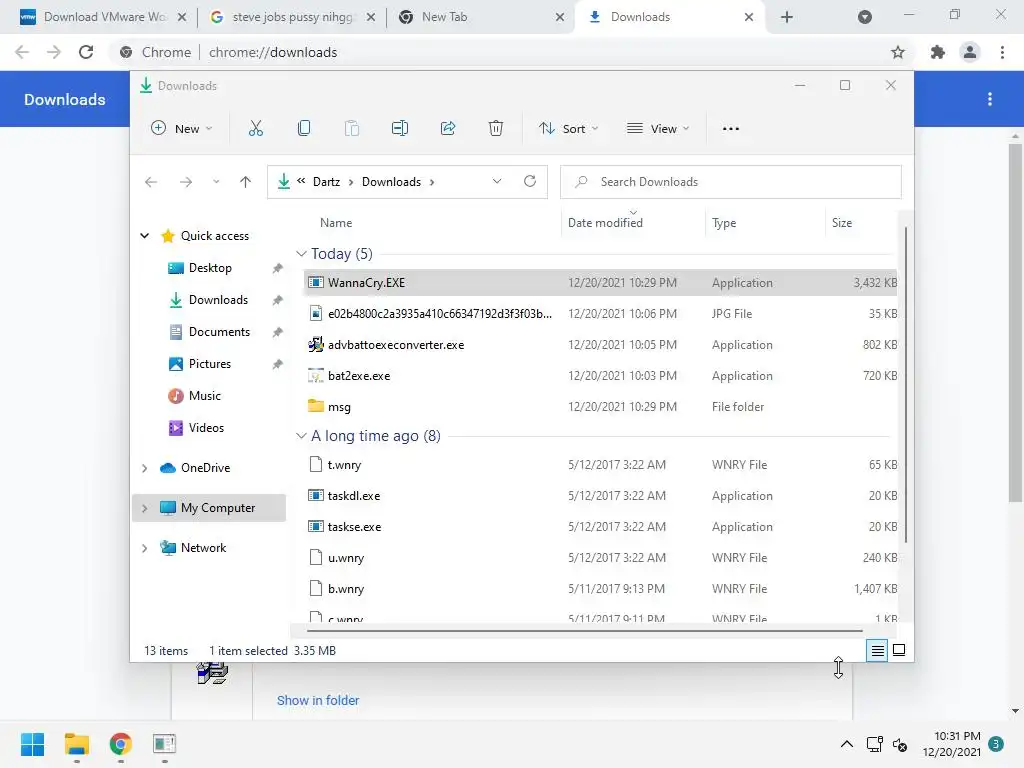Bookmark this page with Chrome's star icon
The width and height of the screenshot is (1024, 768).
point(898,52)
